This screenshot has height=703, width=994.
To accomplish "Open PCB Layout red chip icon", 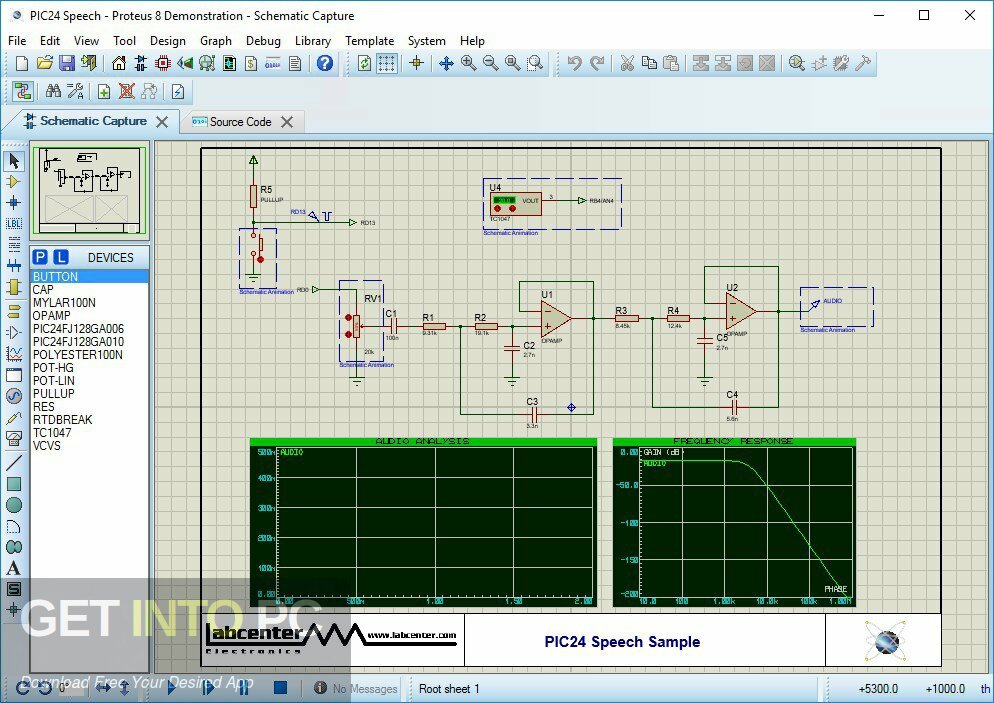I will 163,63.
